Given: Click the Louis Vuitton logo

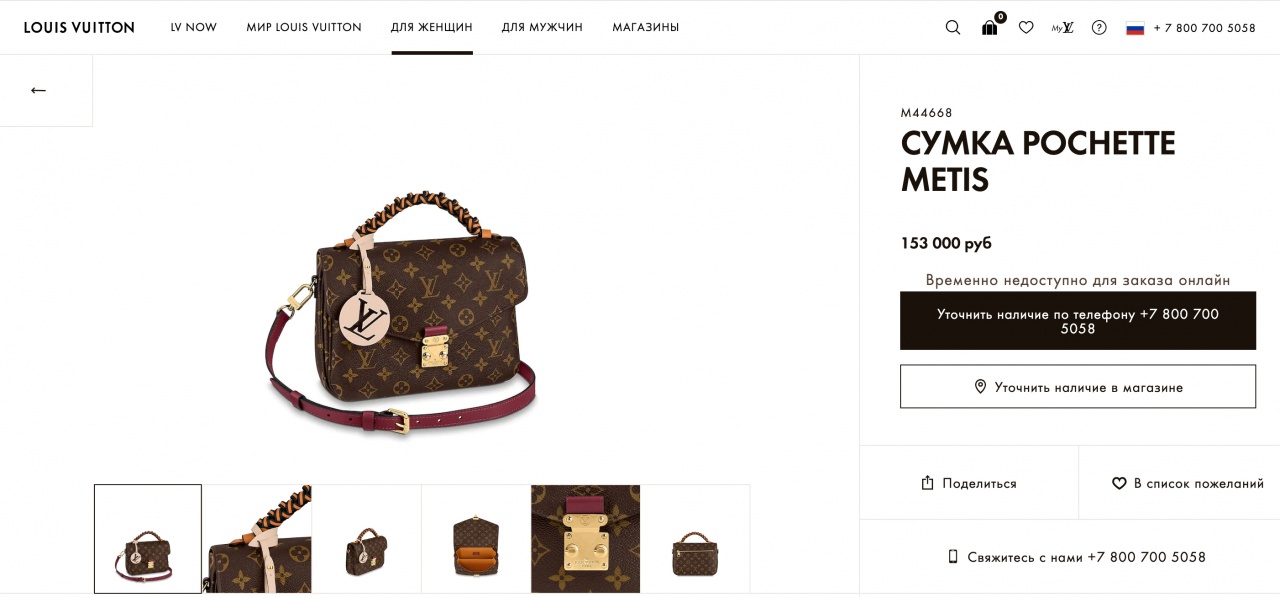Looking at the screenshot, I should 79,27.
